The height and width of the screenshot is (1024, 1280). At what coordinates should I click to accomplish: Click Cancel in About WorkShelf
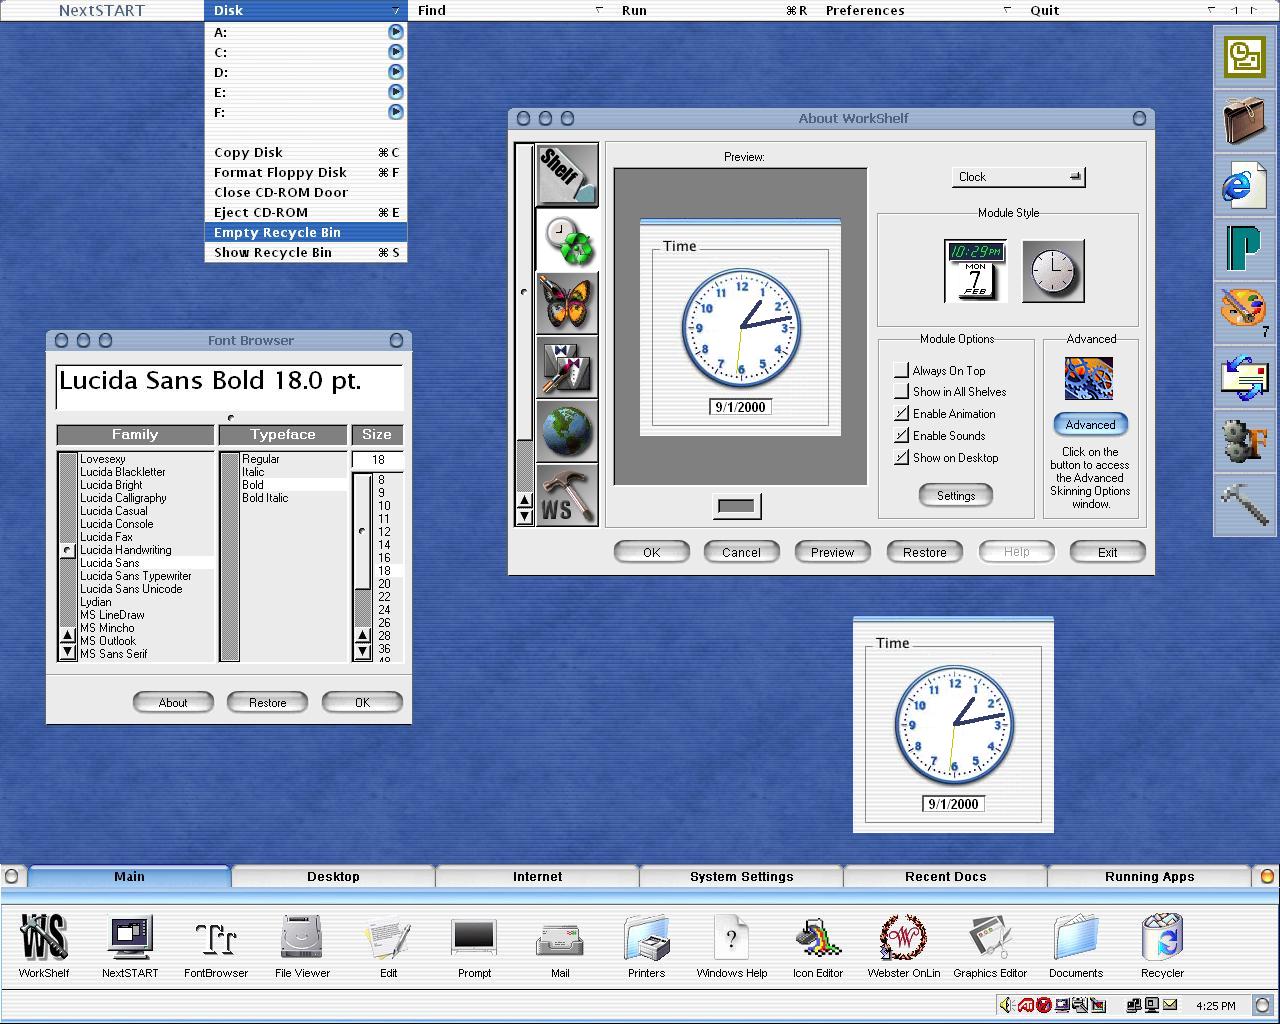pyautogui.click(x=741, y=552)
